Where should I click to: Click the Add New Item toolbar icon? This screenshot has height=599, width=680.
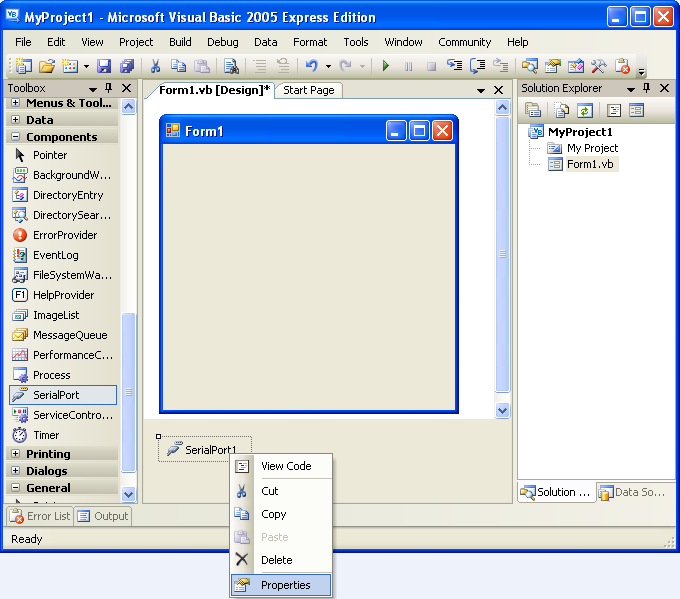(x=70, y=66)
